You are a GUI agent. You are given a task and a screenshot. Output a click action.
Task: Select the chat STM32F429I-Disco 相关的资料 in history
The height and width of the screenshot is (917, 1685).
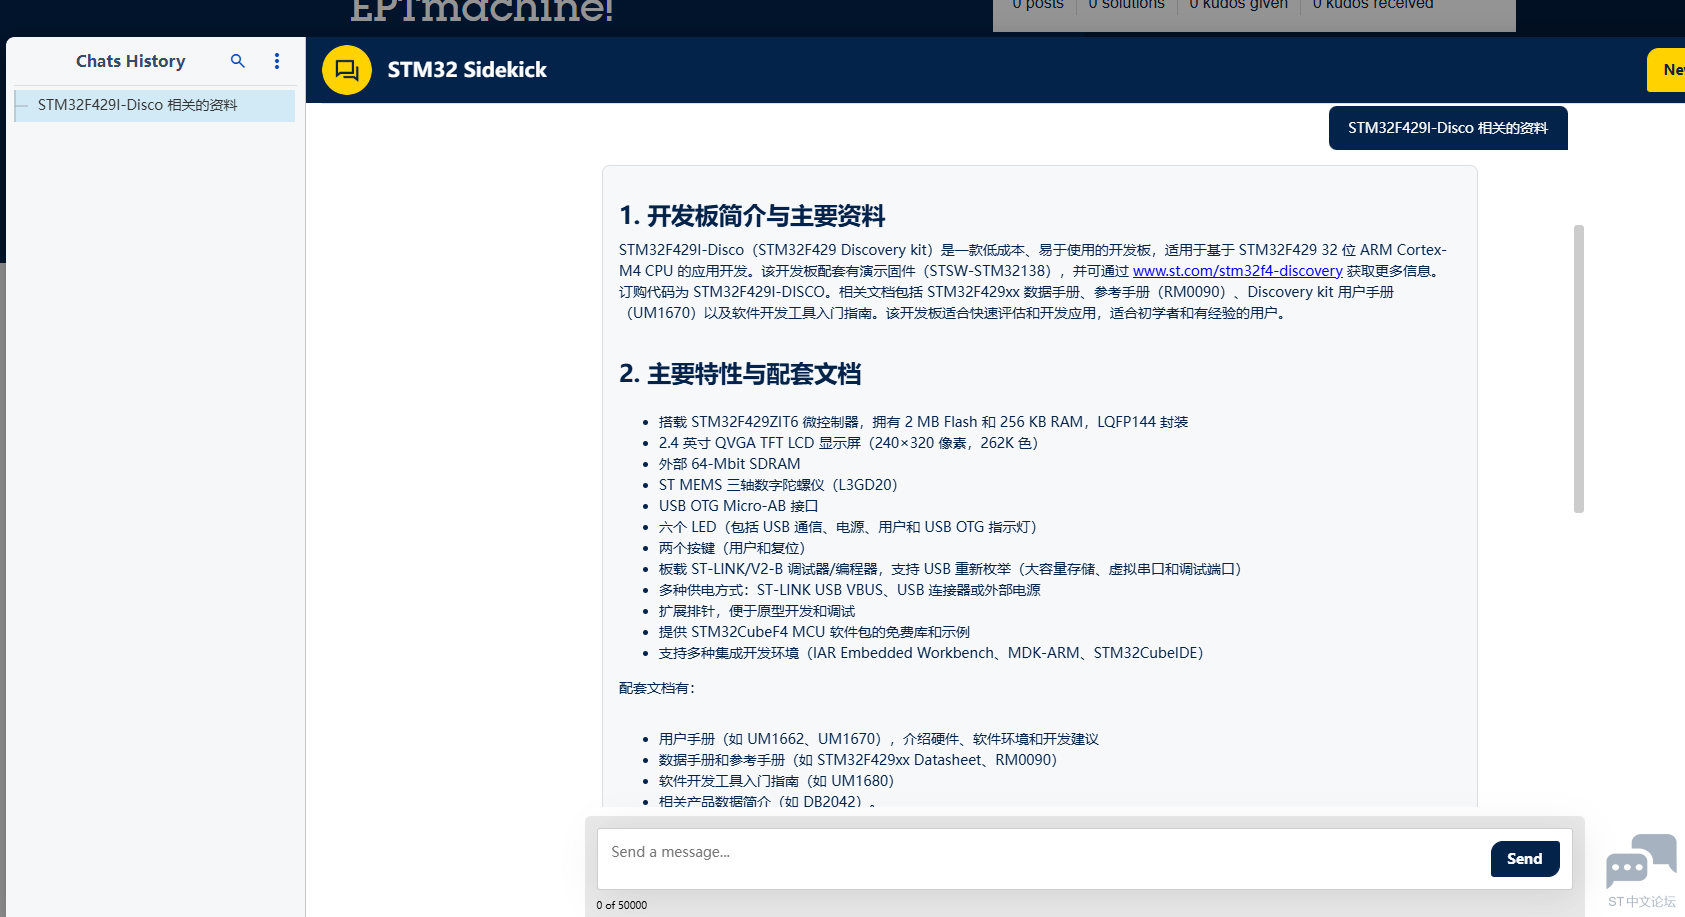pos(137,104)
